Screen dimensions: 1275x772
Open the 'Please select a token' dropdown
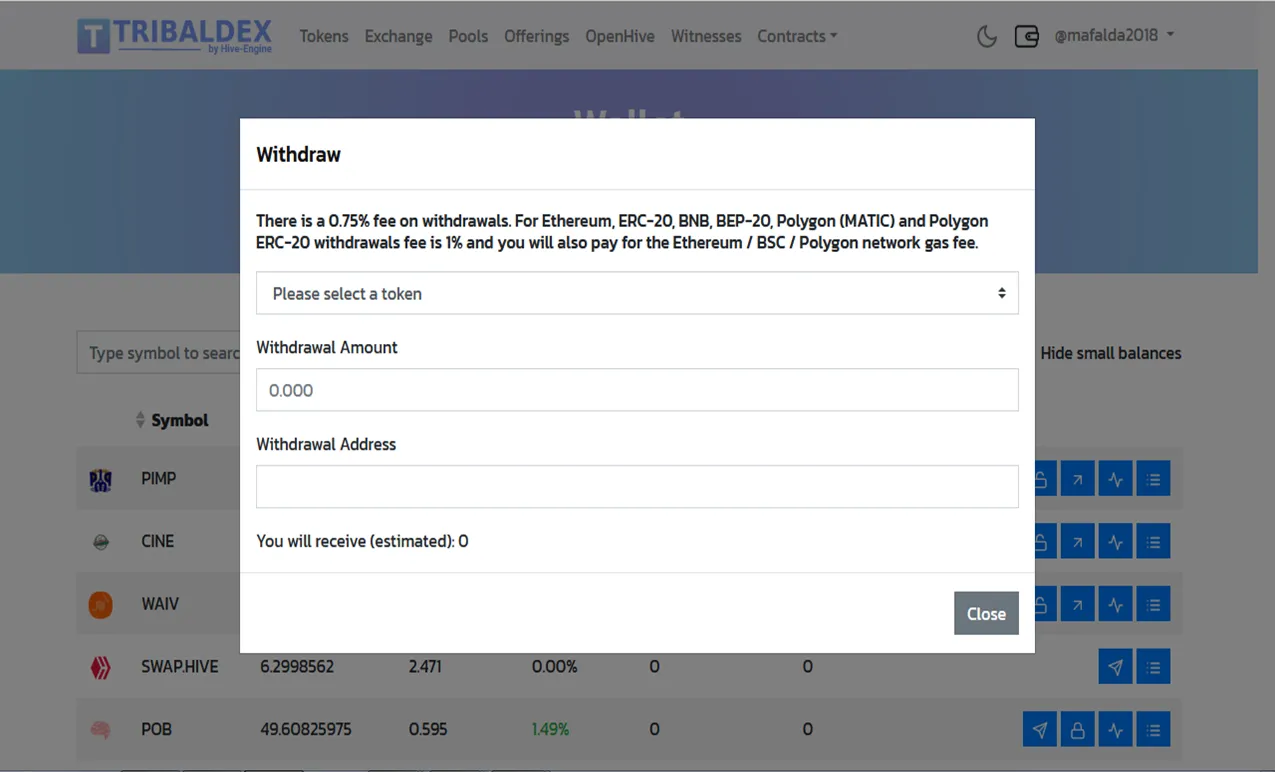tap(637, 293)
